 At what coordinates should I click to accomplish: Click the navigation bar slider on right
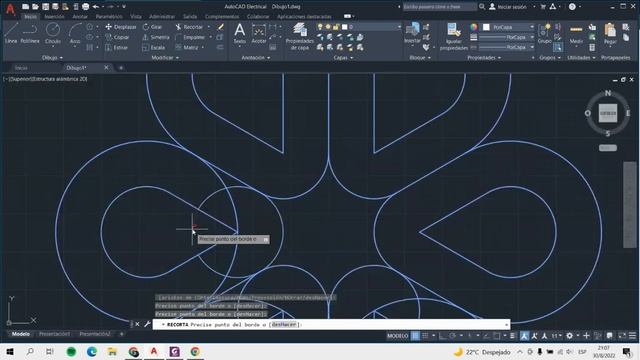tap(630, 204)
